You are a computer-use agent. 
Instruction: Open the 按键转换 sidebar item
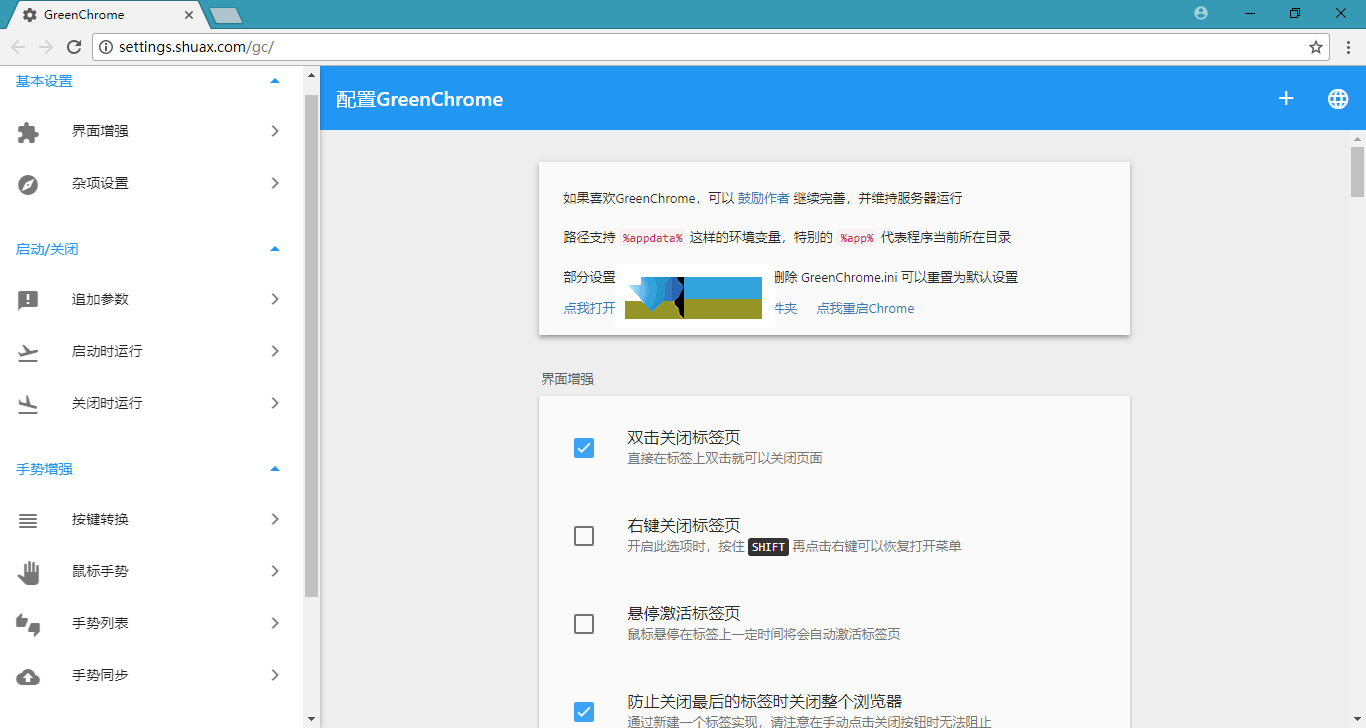(100, 520)
